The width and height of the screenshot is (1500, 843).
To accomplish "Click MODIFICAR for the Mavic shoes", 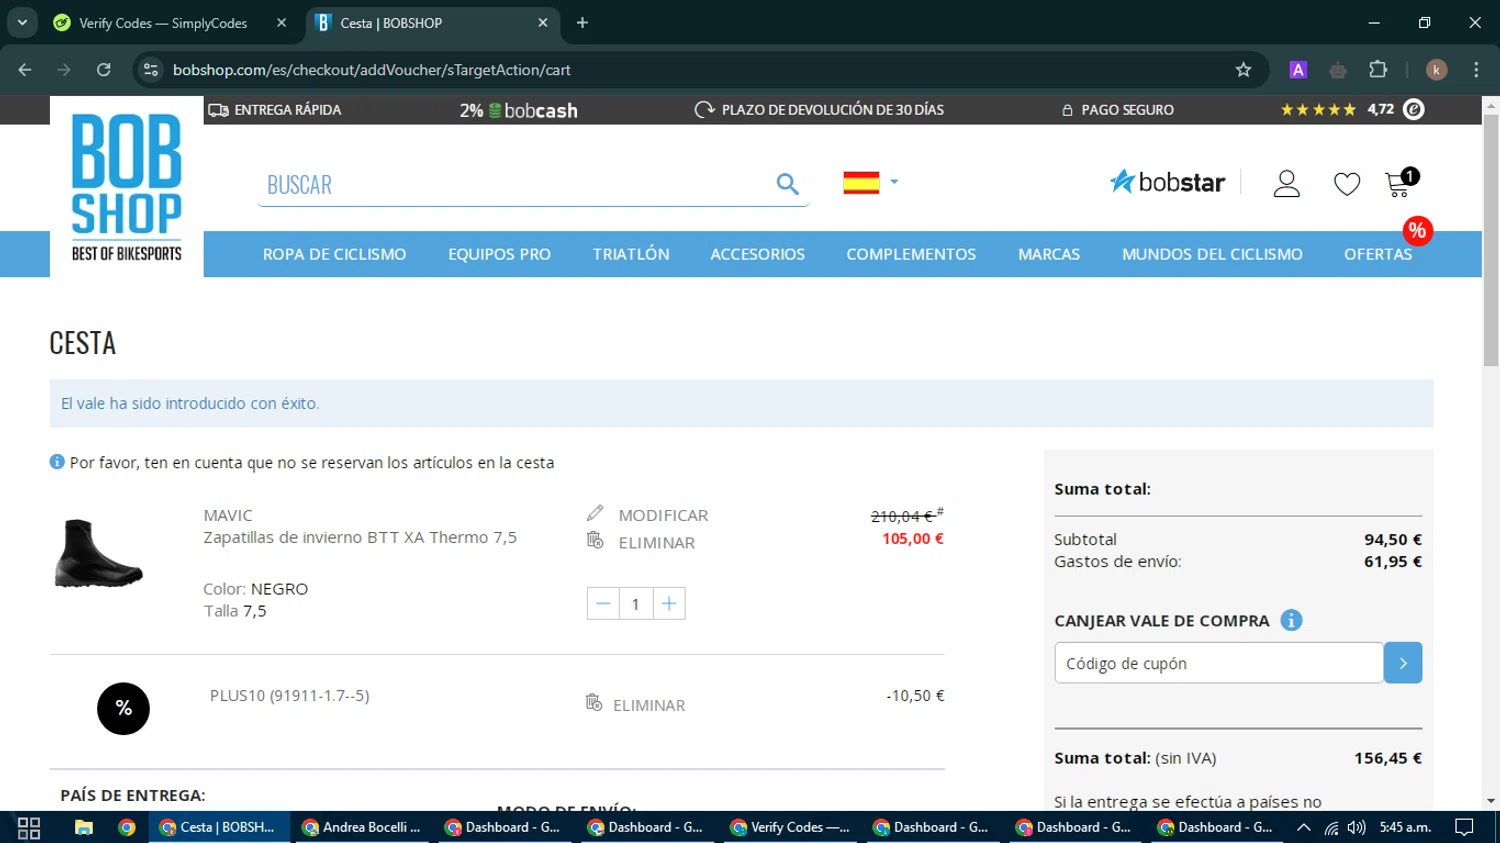I will coord(647,514).
